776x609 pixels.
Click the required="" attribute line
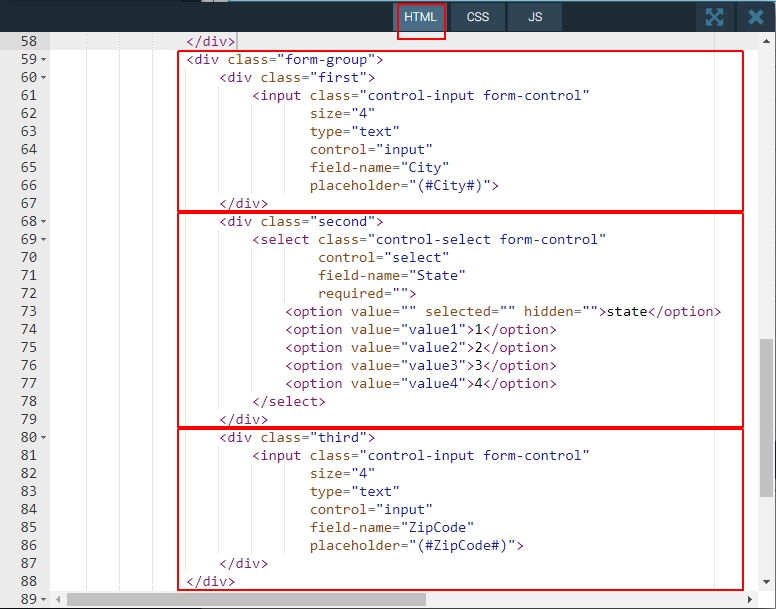[367, 293]
